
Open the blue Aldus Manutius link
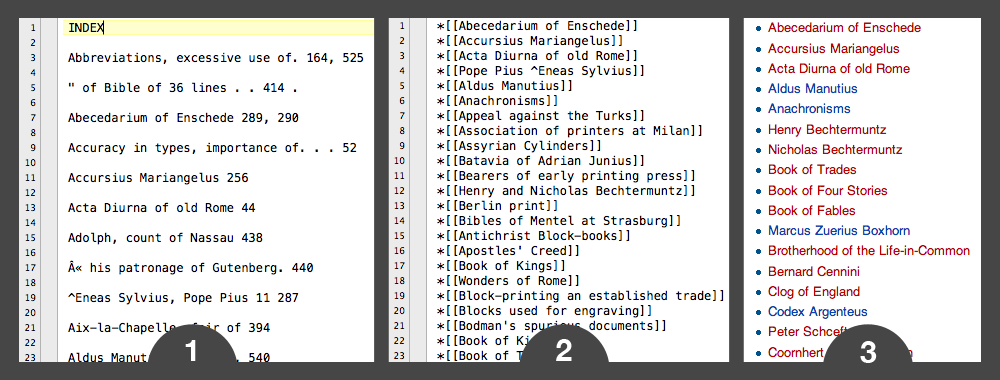tap(812, 89)
